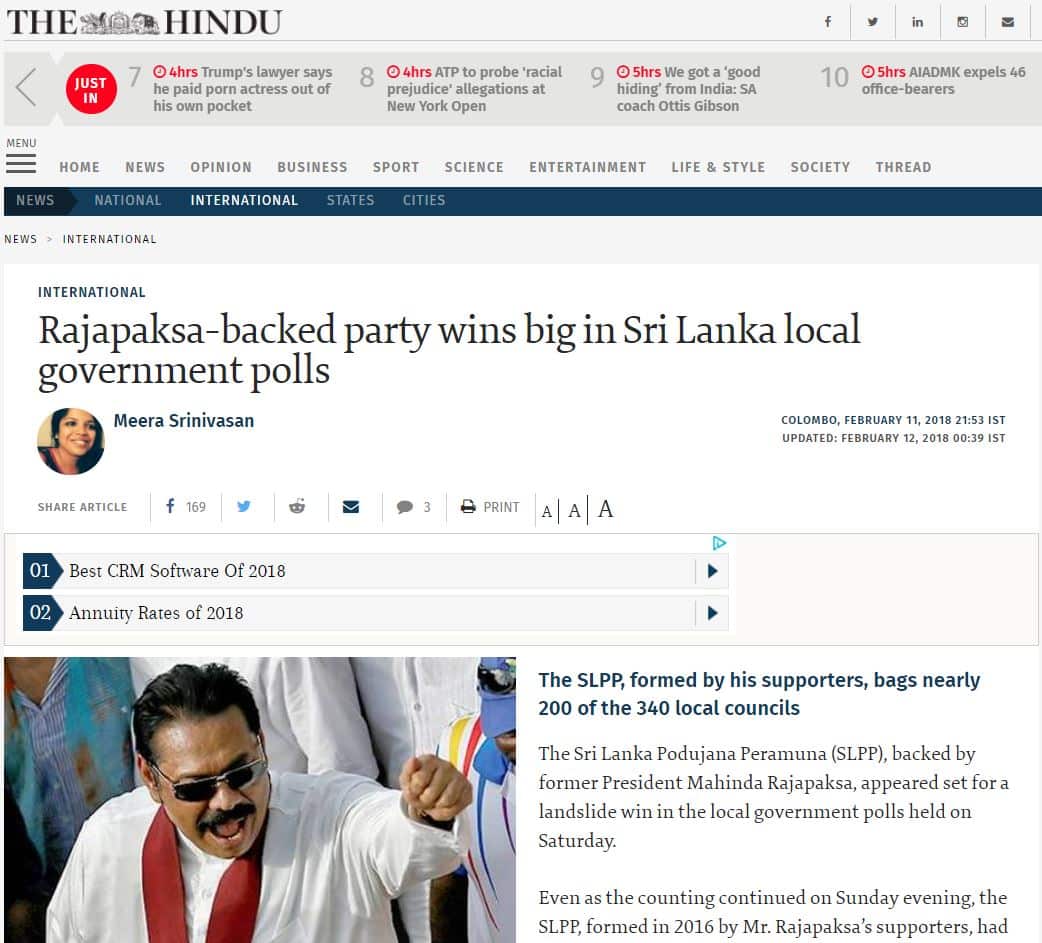Click the header email newsletter envelope icon
The image size is (1042, 943).
click(1007, 22)
